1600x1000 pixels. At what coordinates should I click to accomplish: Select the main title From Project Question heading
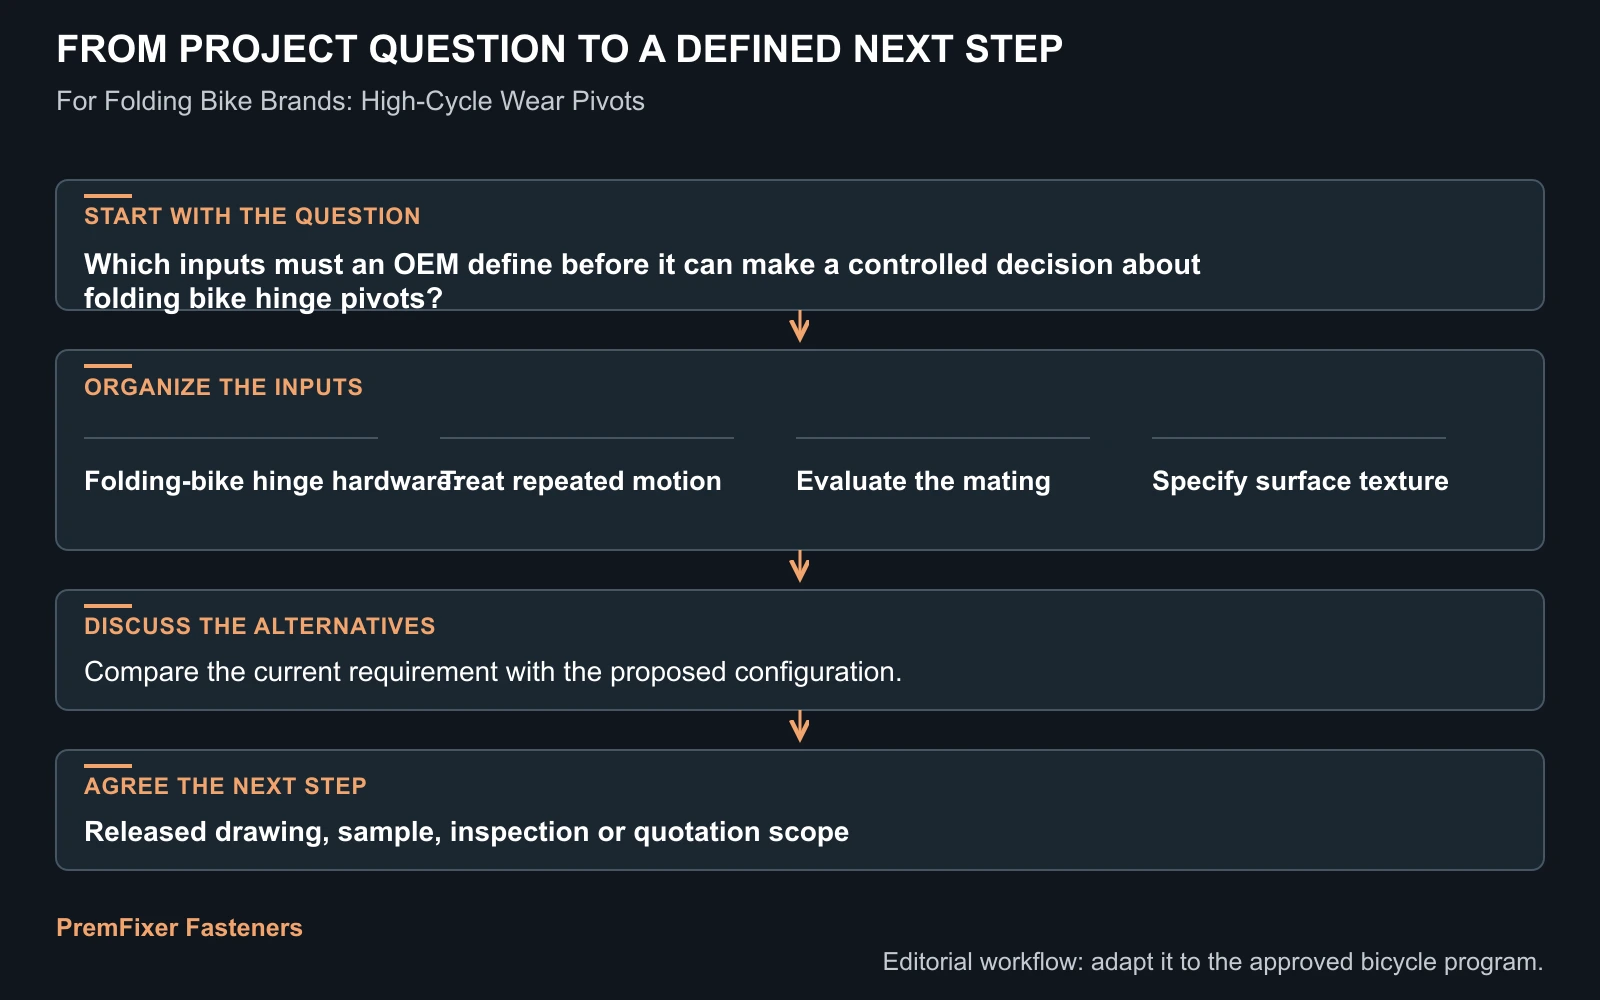pyautogui.click(x=559, y=49)
